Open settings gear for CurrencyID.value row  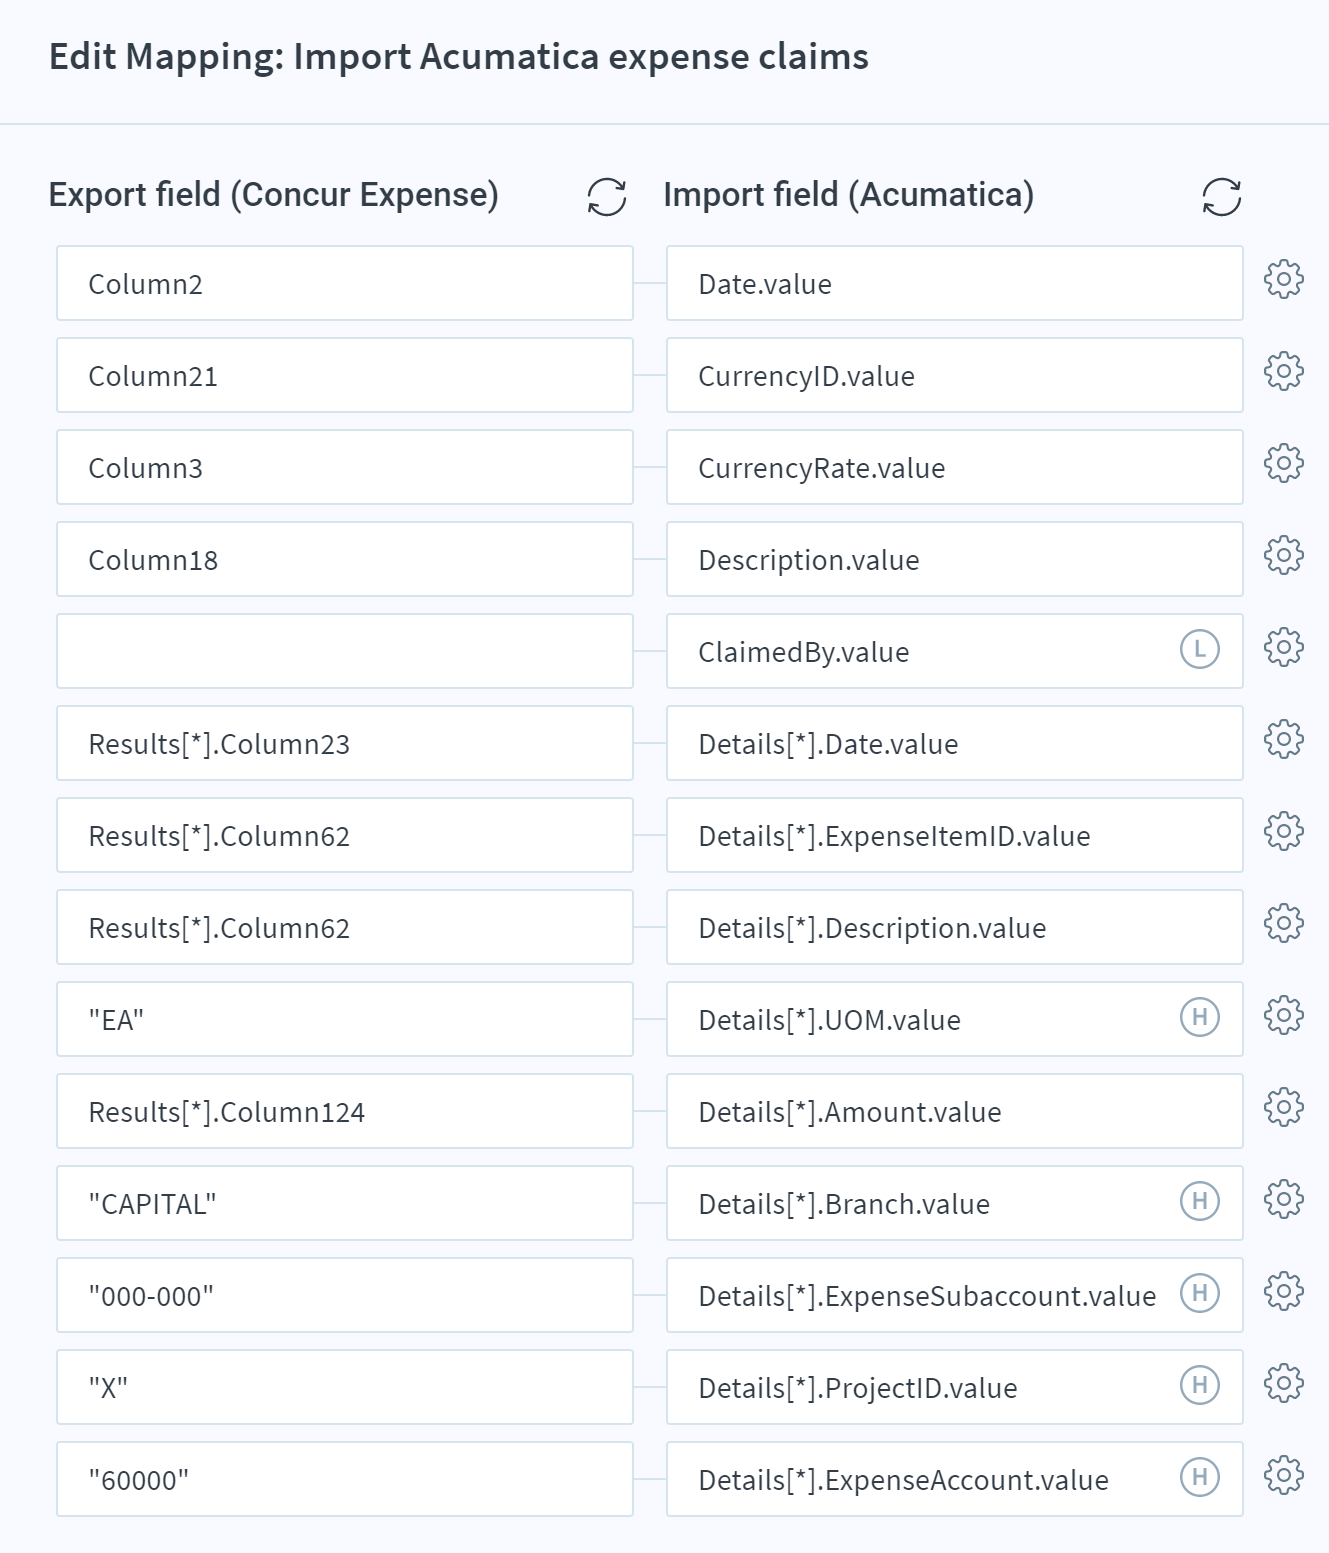(1284, 371)
